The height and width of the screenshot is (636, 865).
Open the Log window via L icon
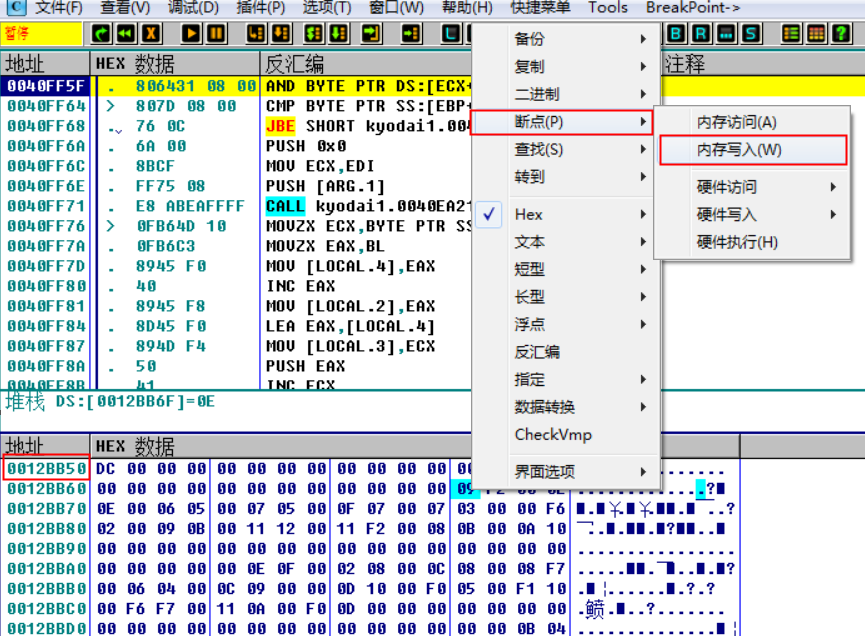(x=451, y=34)
